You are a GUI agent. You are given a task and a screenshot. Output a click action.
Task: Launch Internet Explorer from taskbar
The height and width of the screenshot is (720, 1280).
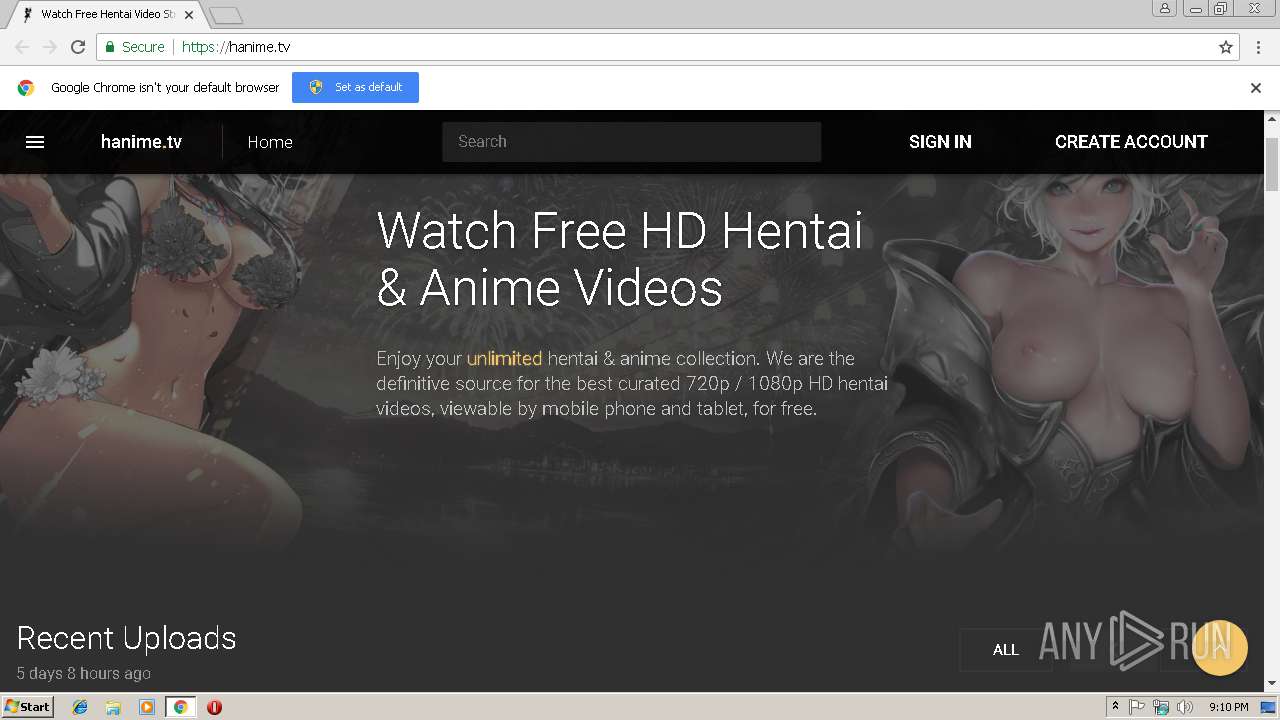(80, 707)
